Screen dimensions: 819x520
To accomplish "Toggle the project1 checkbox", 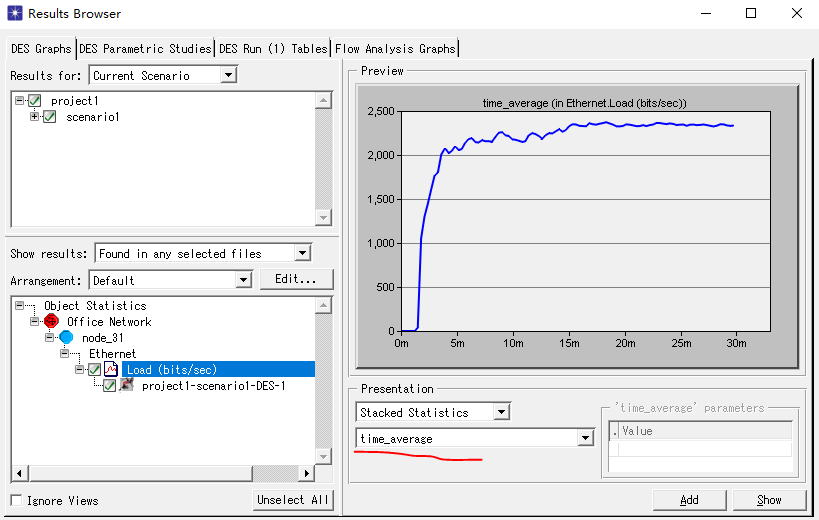I will click(x=34, y=100).
